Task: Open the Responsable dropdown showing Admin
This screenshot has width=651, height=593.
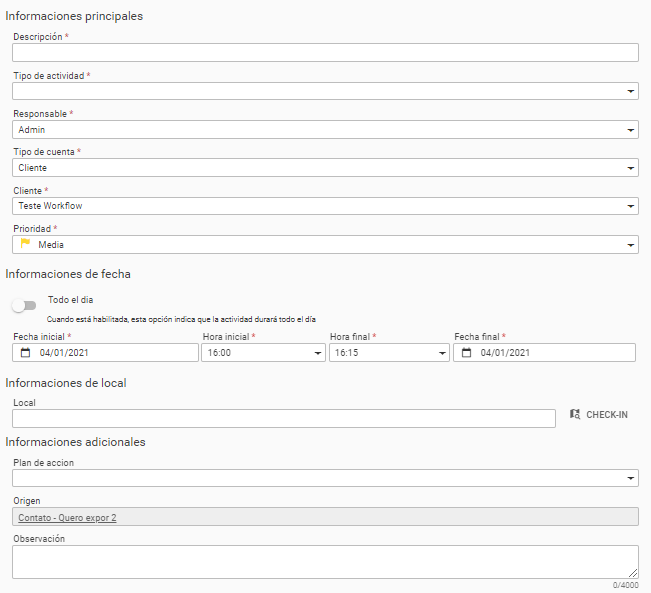Action: point(325,130)
